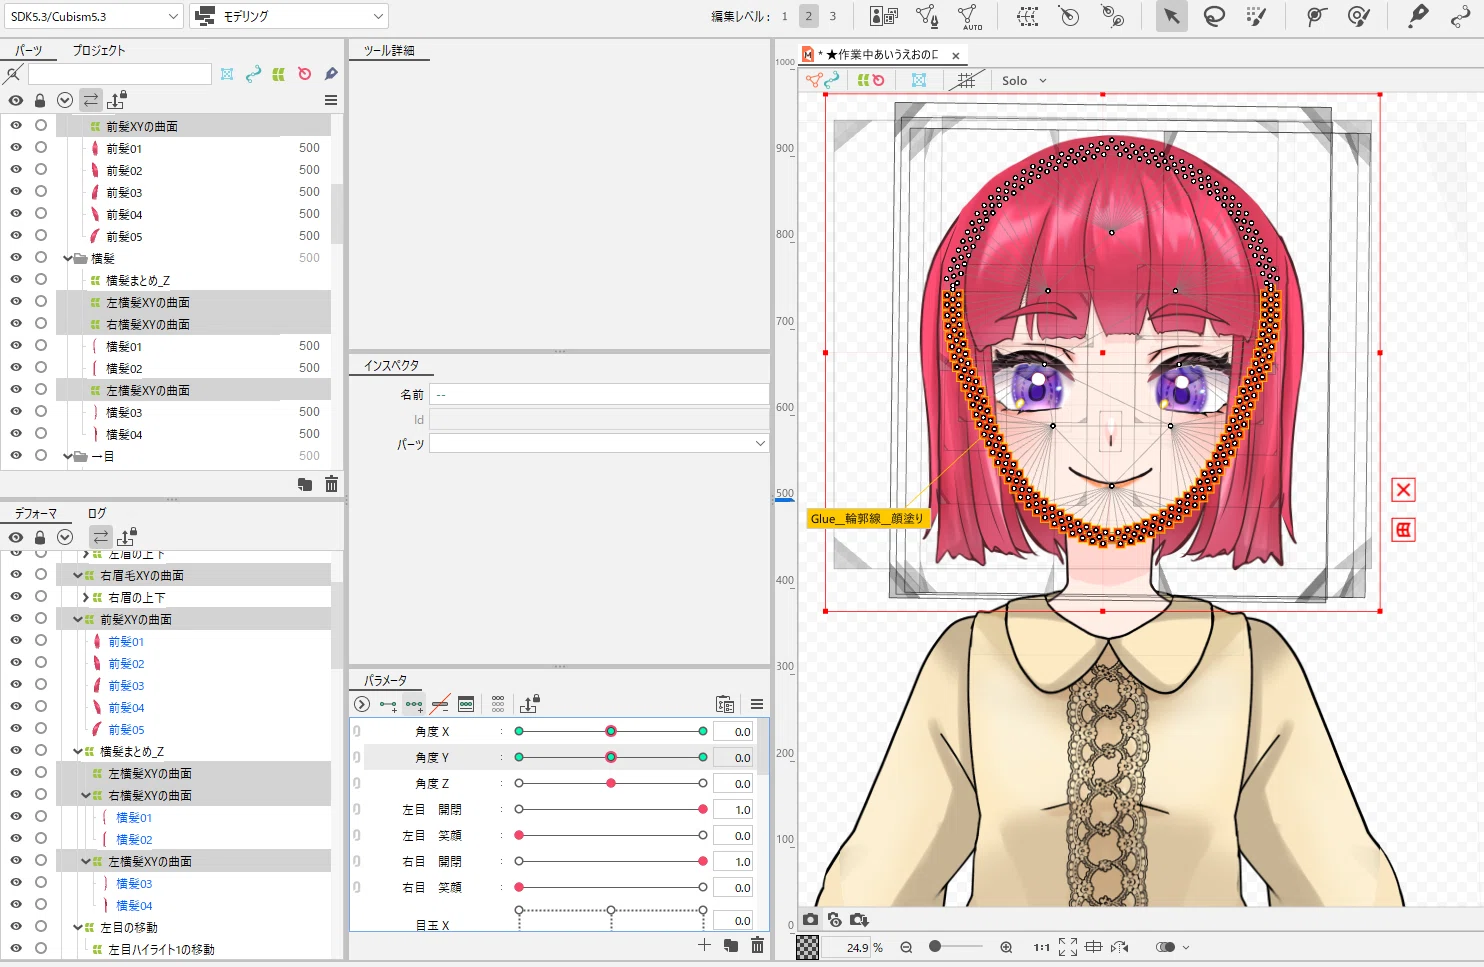
Task: Switch to the ログ tab
Action: [x=96, y=513]
